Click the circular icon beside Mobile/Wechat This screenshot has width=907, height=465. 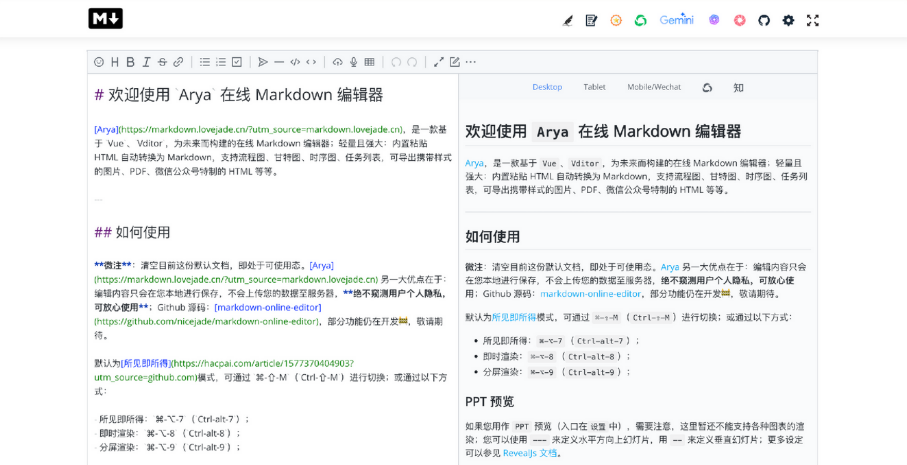pyautogui.click(x=707, y=87)
